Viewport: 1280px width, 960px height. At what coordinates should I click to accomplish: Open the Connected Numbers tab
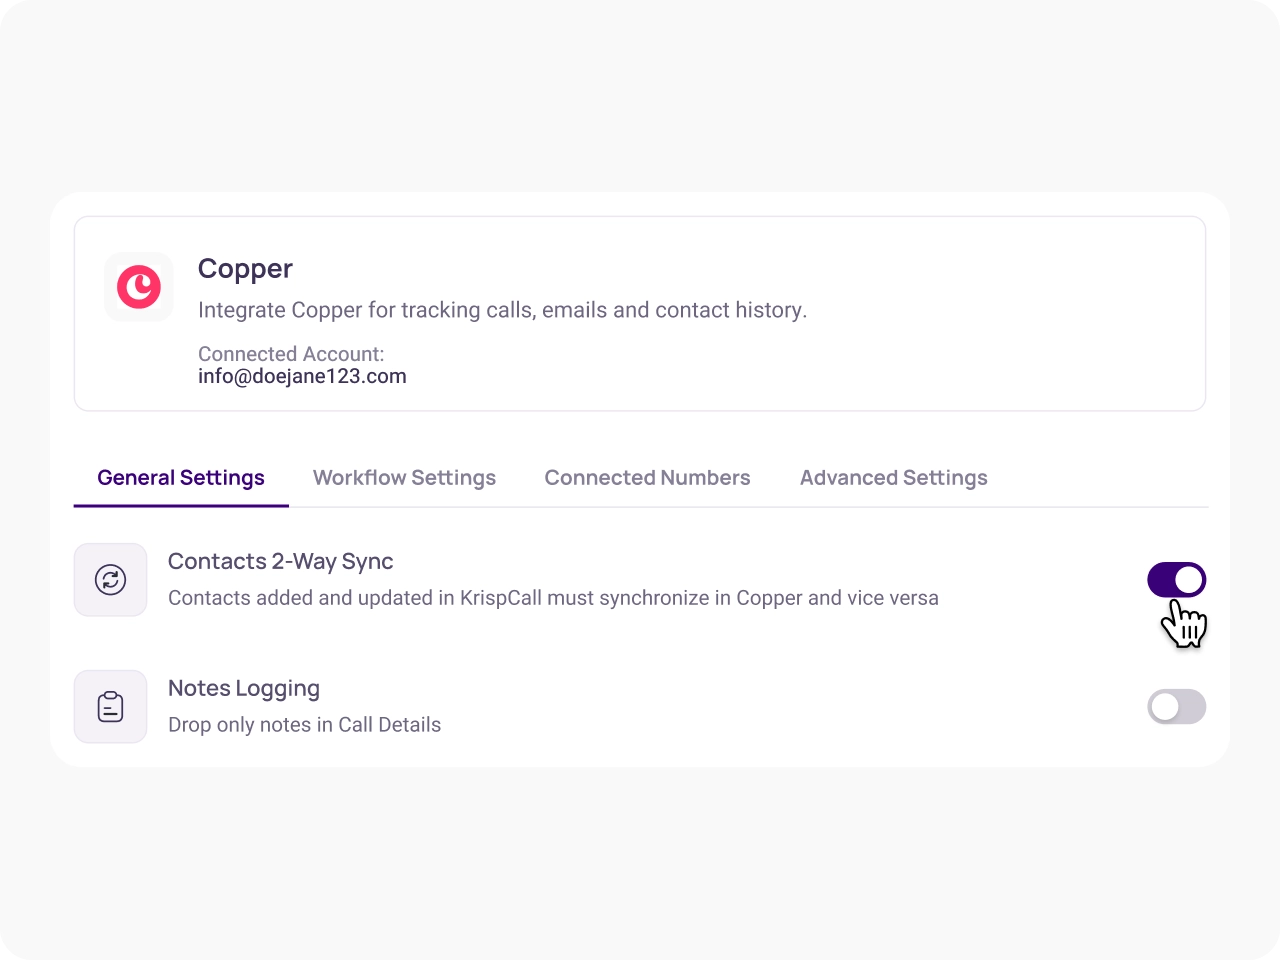(647, 478)
